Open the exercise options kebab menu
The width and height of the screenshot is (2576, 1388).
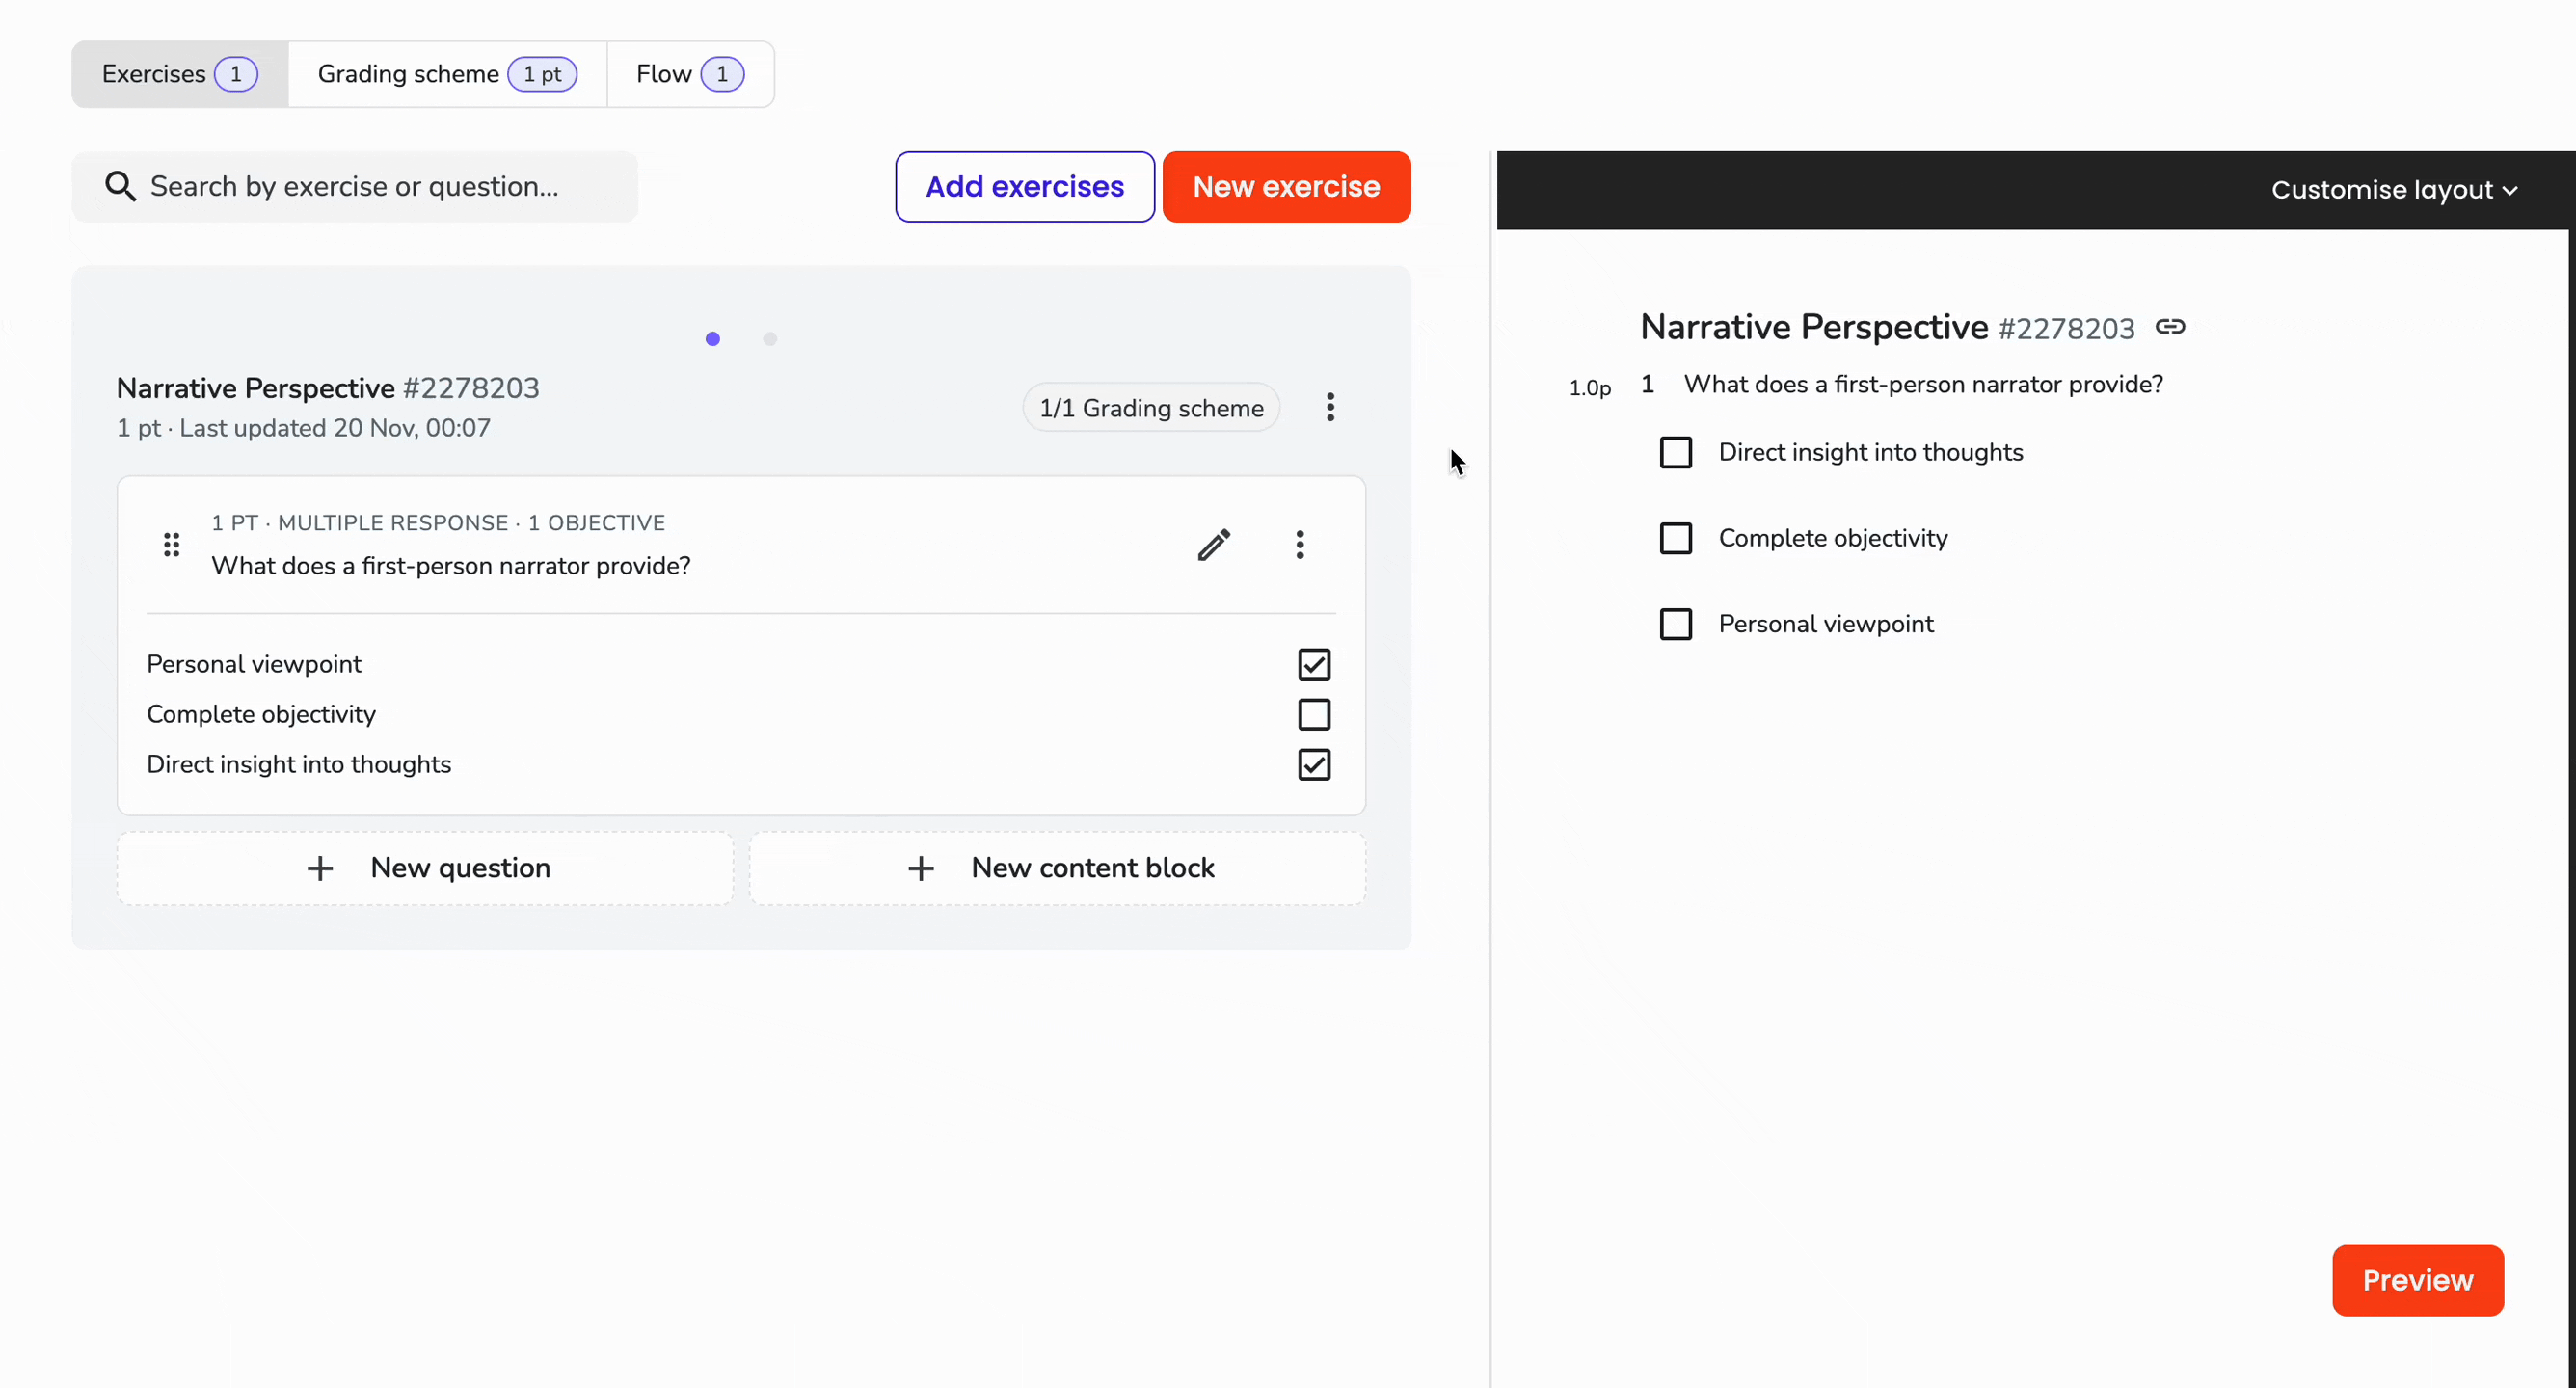(1330, 407)
